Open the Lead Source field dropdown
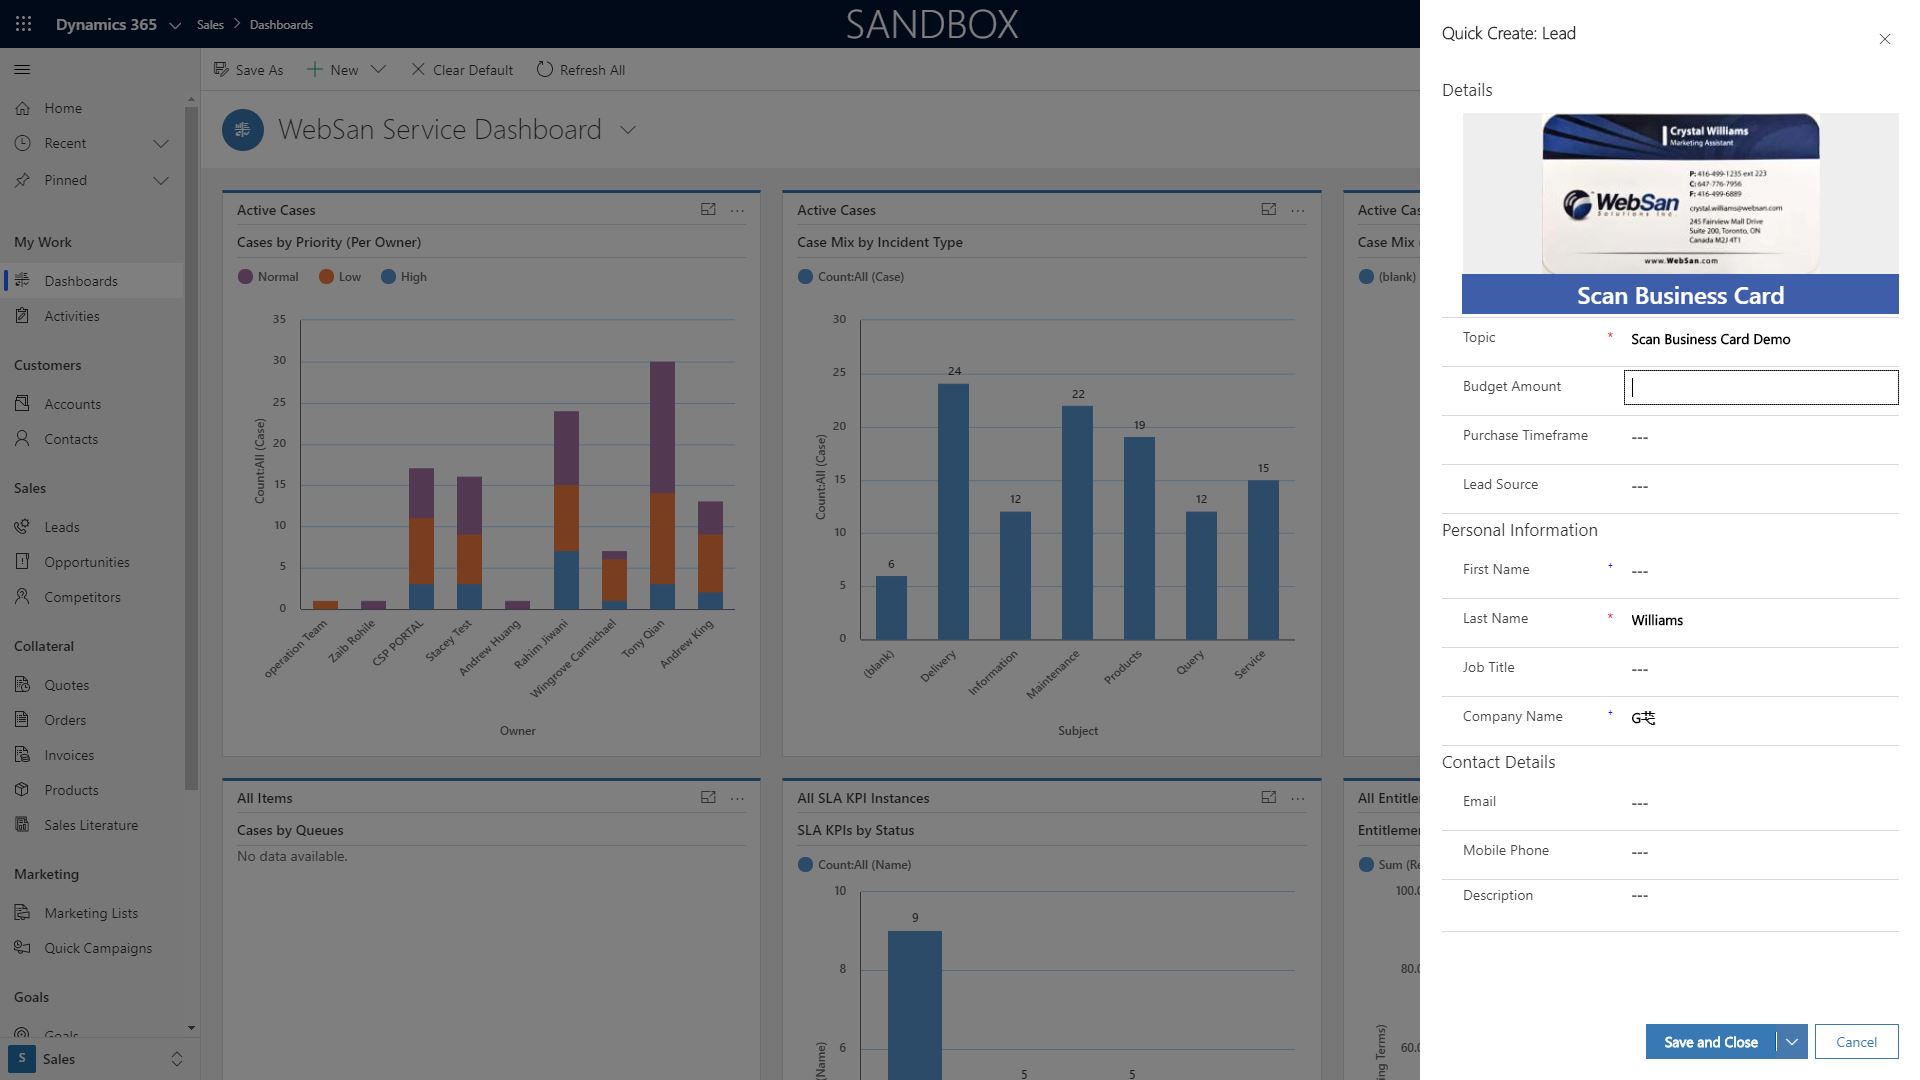 [x=1760, y=486]
